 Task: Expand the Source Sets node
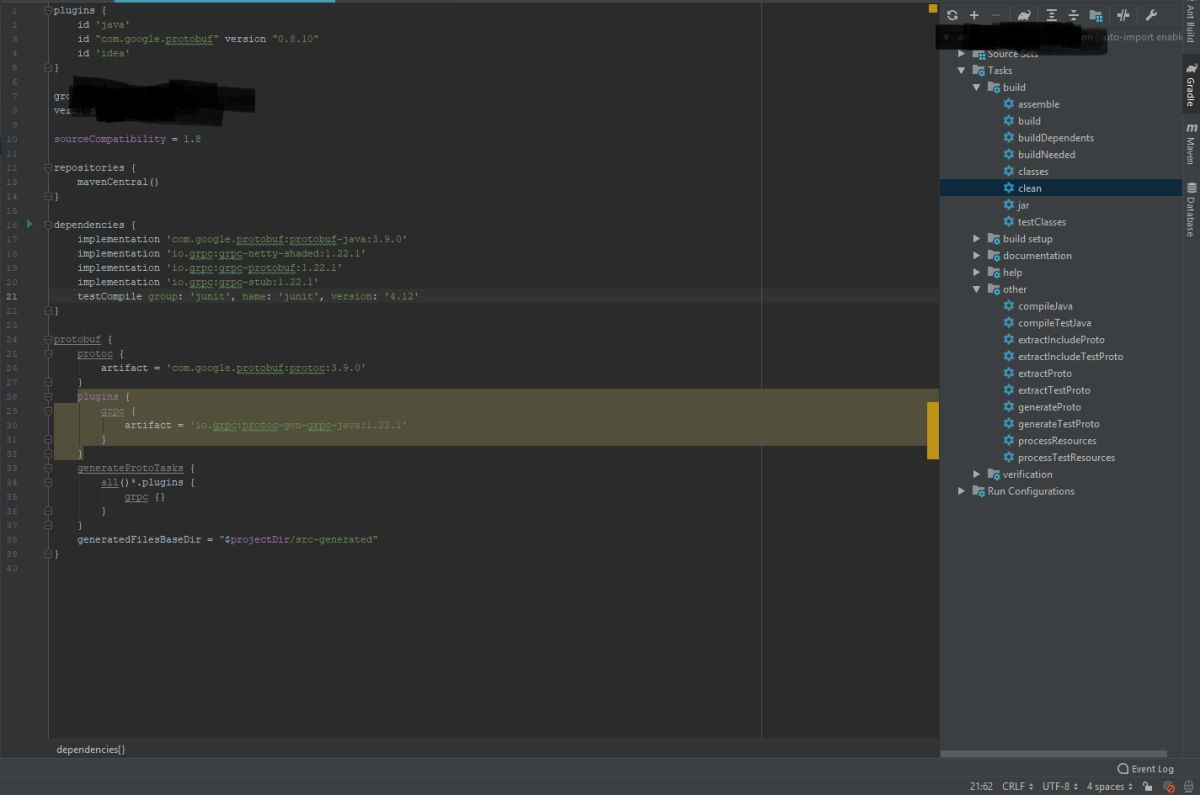tap(962, 53)
